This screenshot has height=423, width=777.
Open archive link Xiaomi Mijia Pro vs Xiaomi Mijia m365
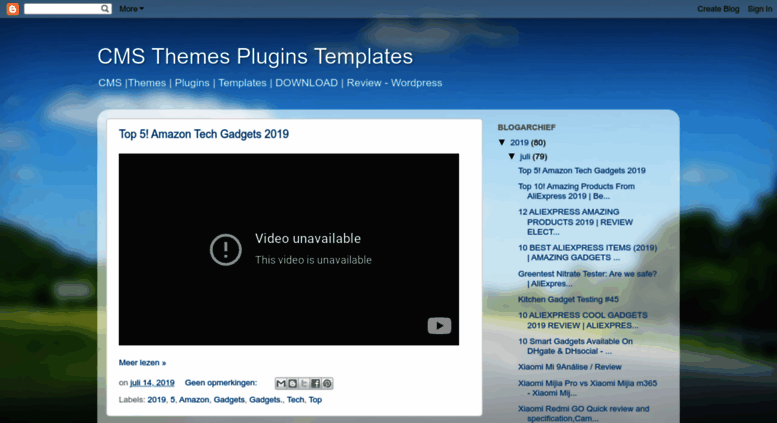[x=588, y=388]
